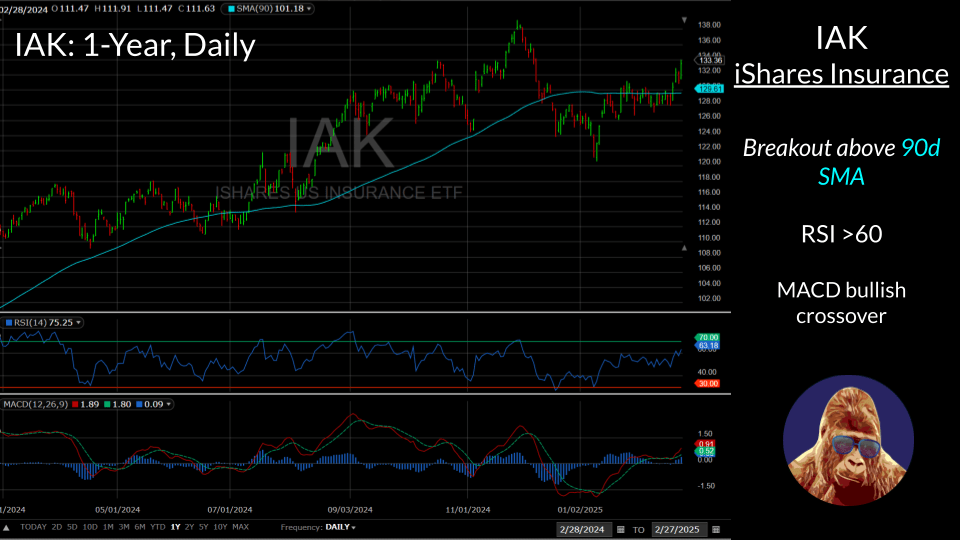
Task: Click the 102.00 price axis label
Action: [x=709, y=299]
